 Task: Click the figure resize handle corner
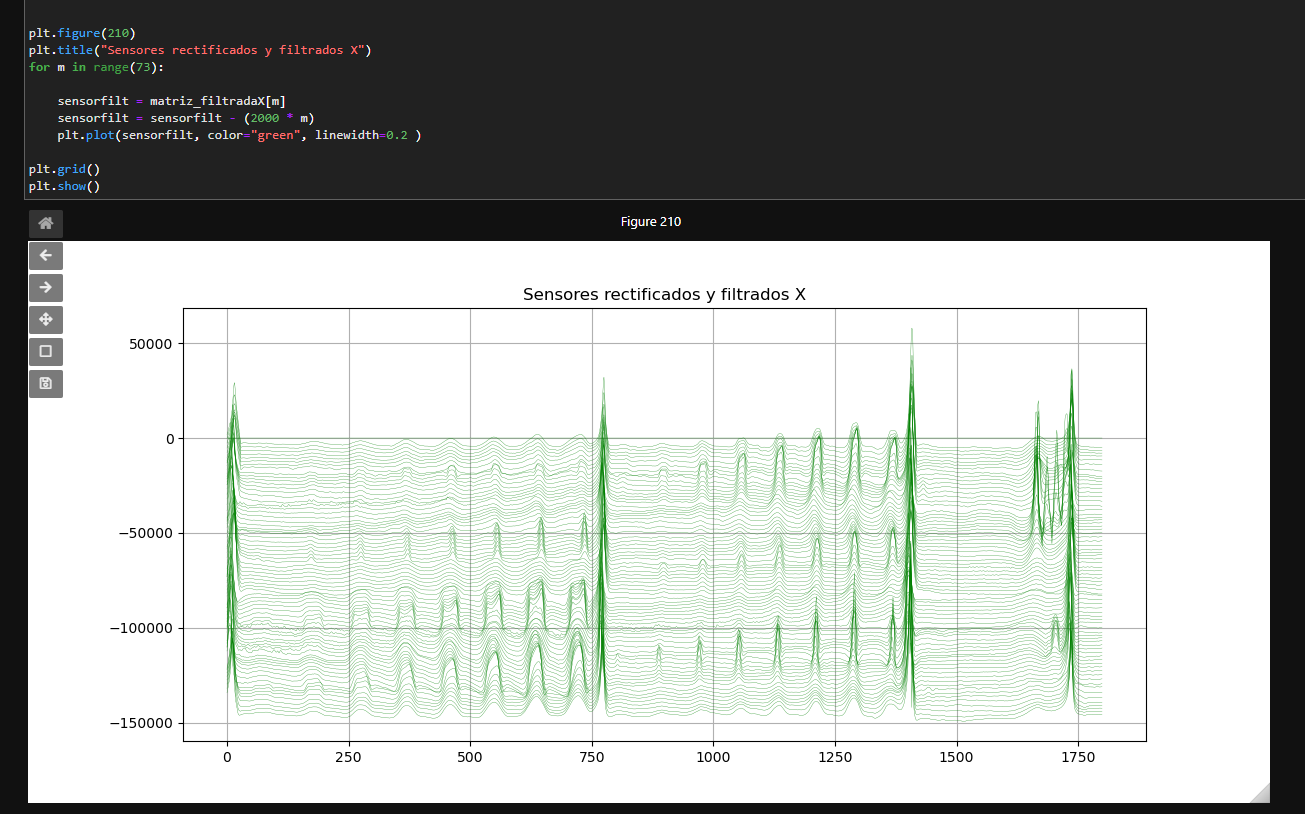pyautogui.click(x=1260, y=793)
